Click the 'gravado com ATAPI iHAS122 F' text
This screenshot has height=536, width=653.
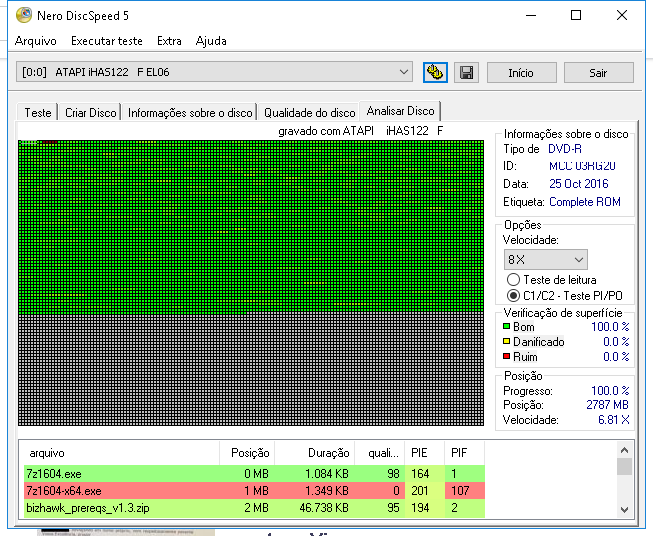(x=360, y=131)
